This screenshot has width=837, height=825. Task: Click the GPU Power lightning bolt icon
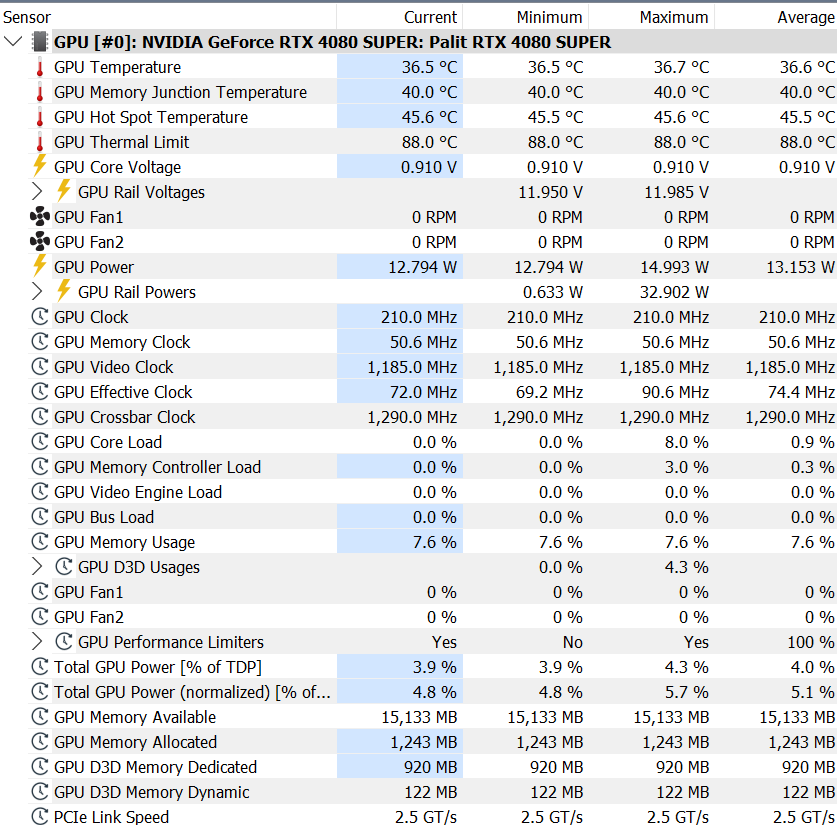tap(40, 266)
